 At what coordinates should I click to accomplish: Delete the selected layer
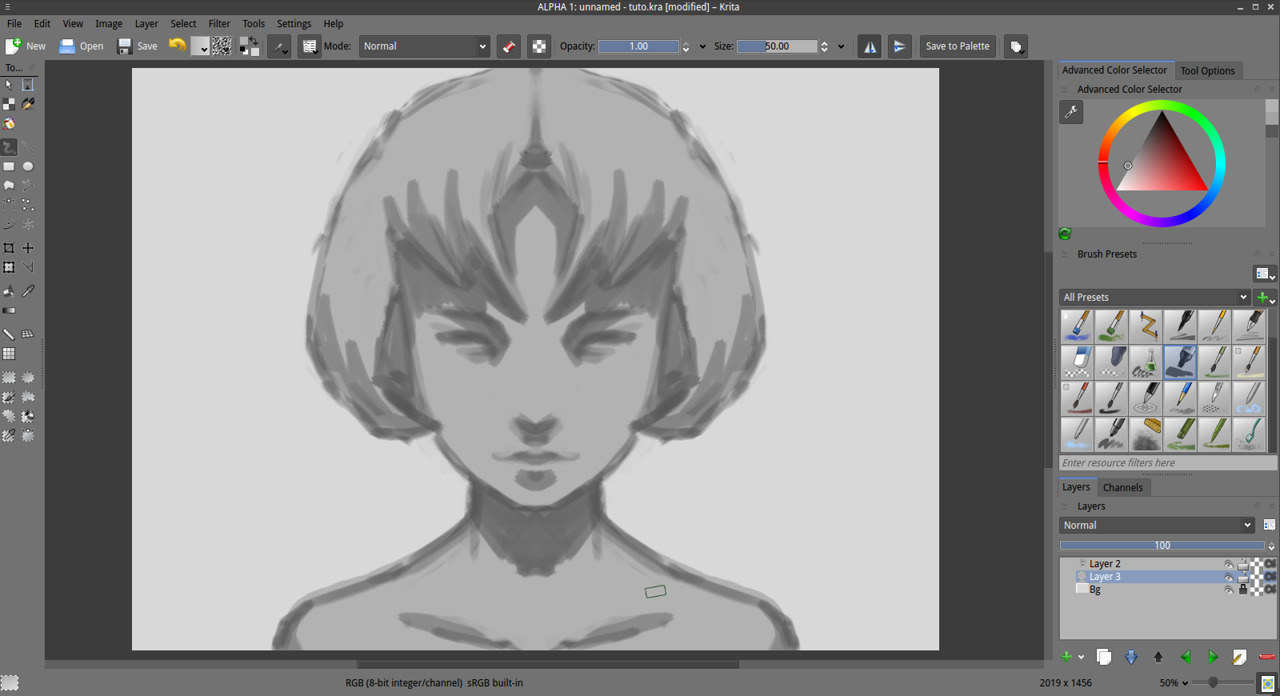tap(1267, 656)
